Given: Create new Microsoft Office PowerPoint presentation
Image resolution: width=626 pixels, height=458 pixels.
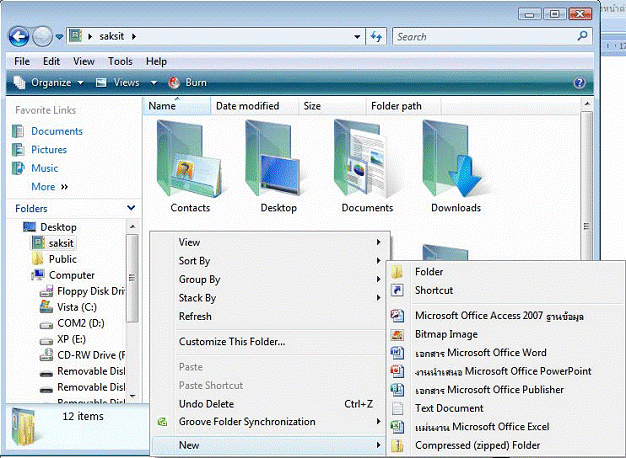Looking at the screenshot, I should click(505, 371).
